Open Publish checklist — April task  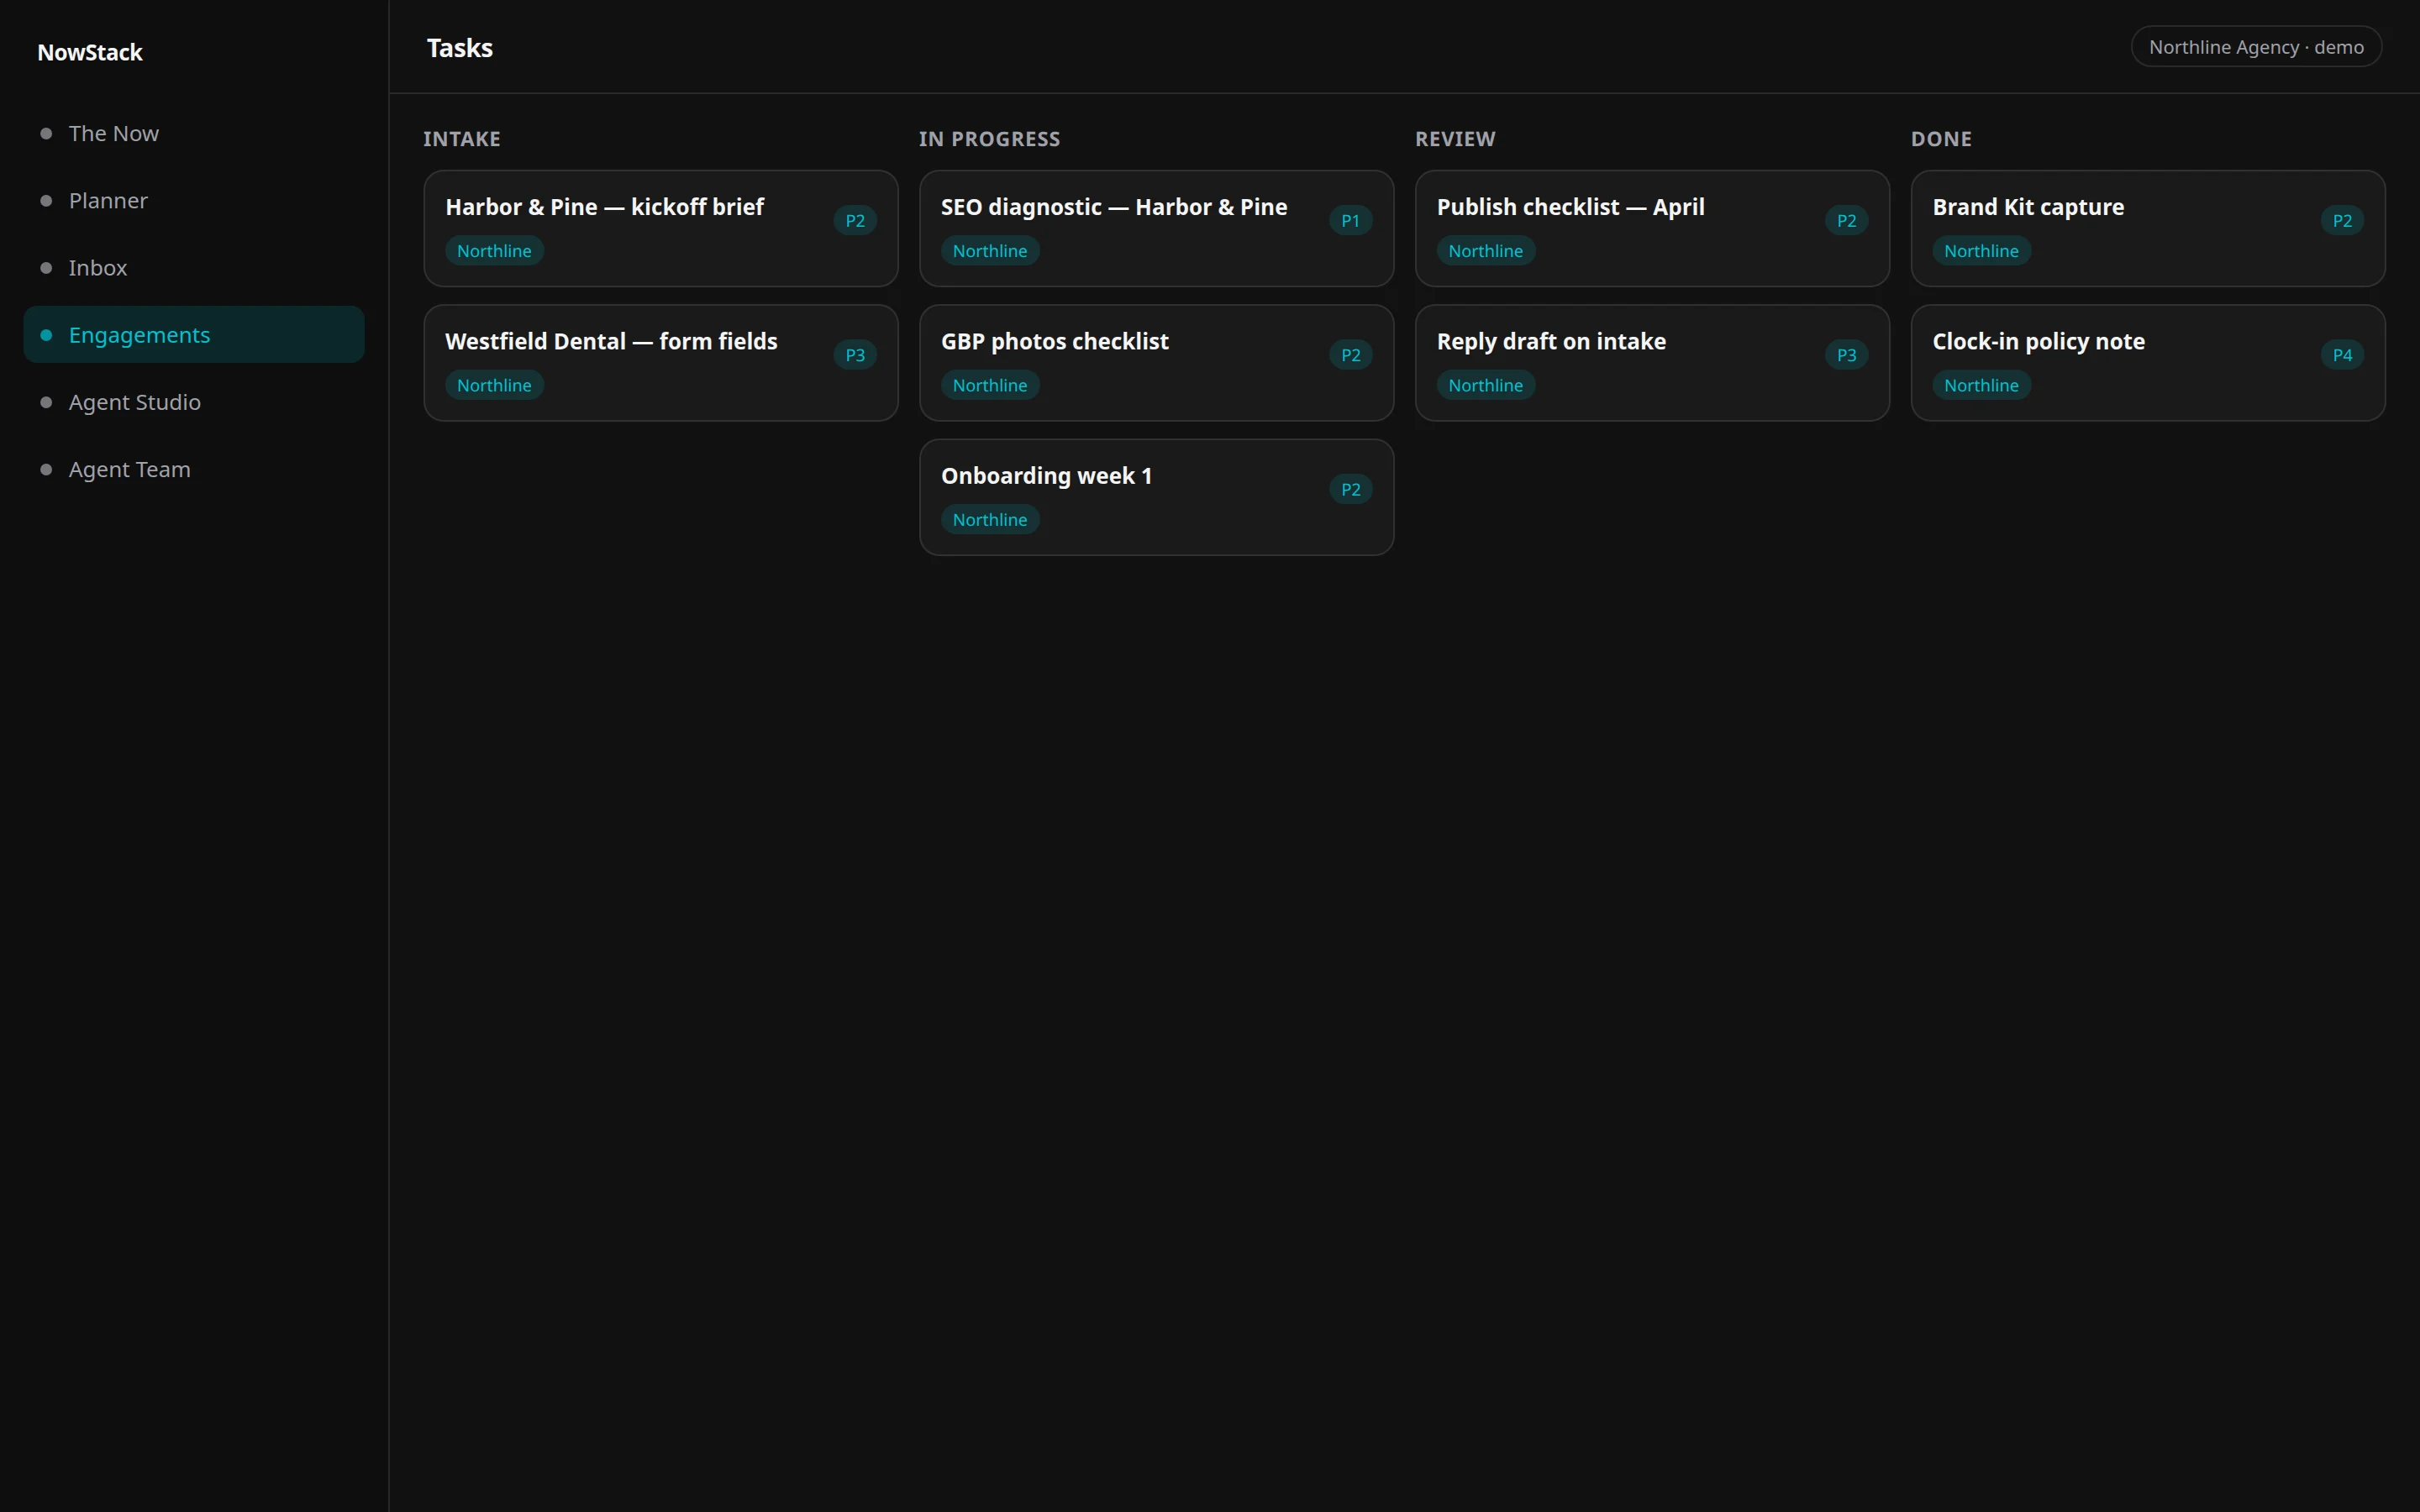[1652, 228]
